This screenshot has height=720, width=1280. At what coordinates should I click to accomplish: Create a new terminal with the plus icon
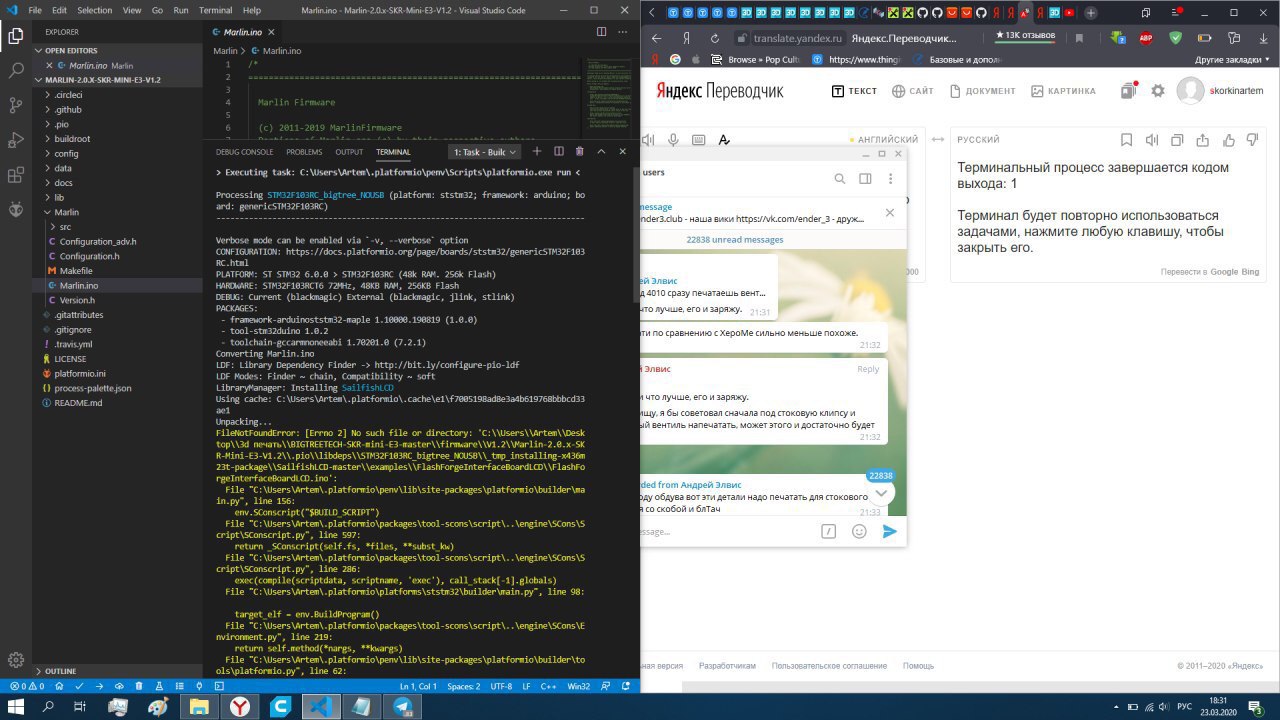click(x=536, y=152)
